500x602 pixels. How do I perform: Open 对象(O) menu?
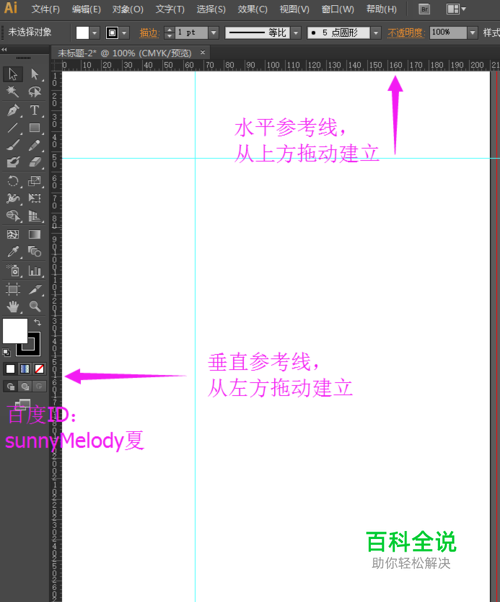click(128, 9)
